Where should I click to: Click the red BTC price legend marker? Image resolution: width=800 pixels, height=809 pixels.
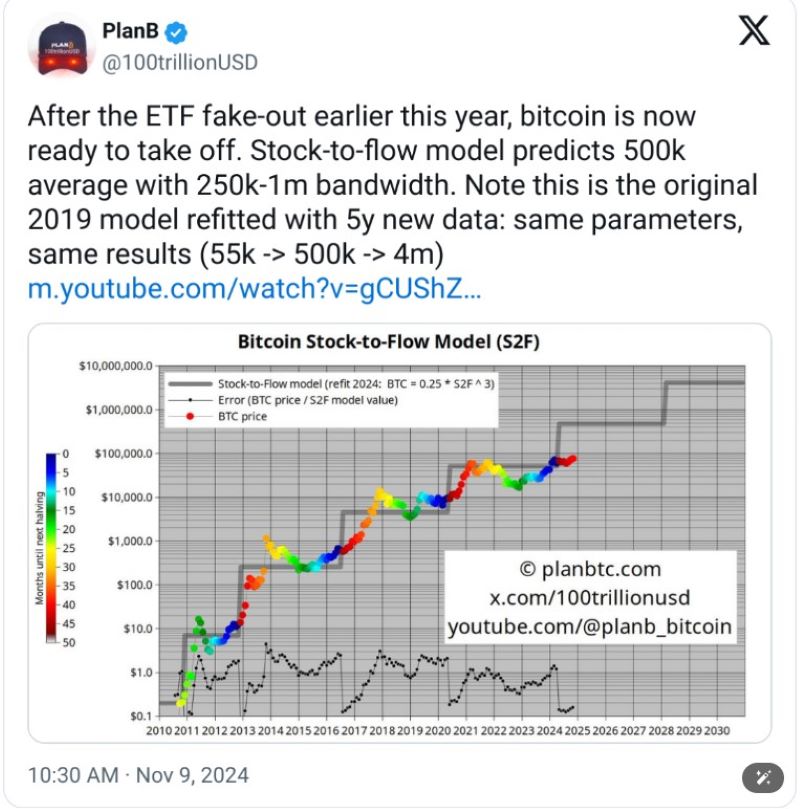click(x=190, y=416)
